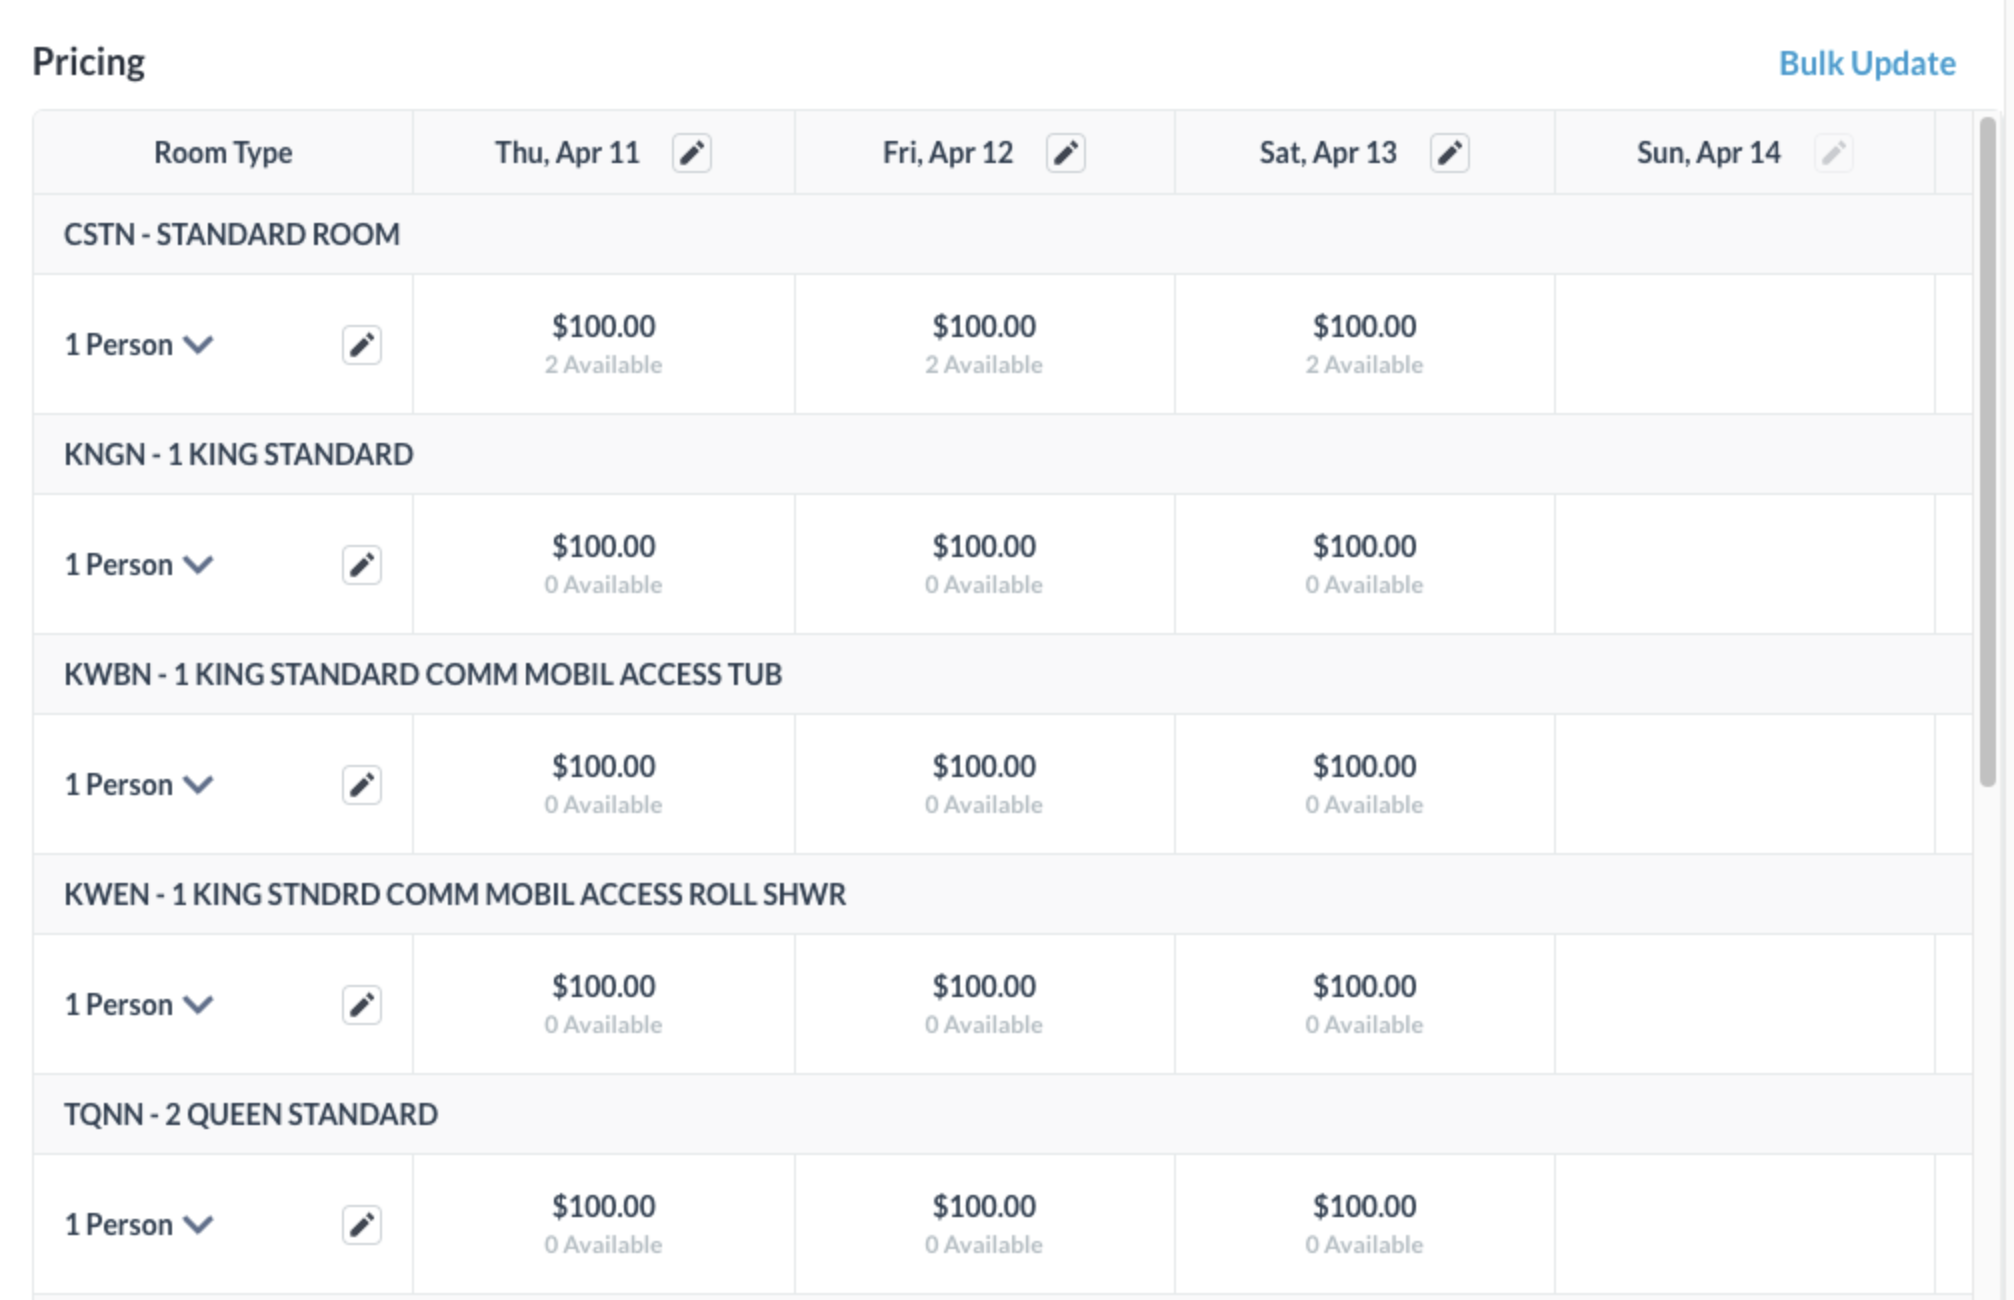Click the Bulk Update link
Viewport: 2014px width, 1300px height.
tap(1866, 62)
